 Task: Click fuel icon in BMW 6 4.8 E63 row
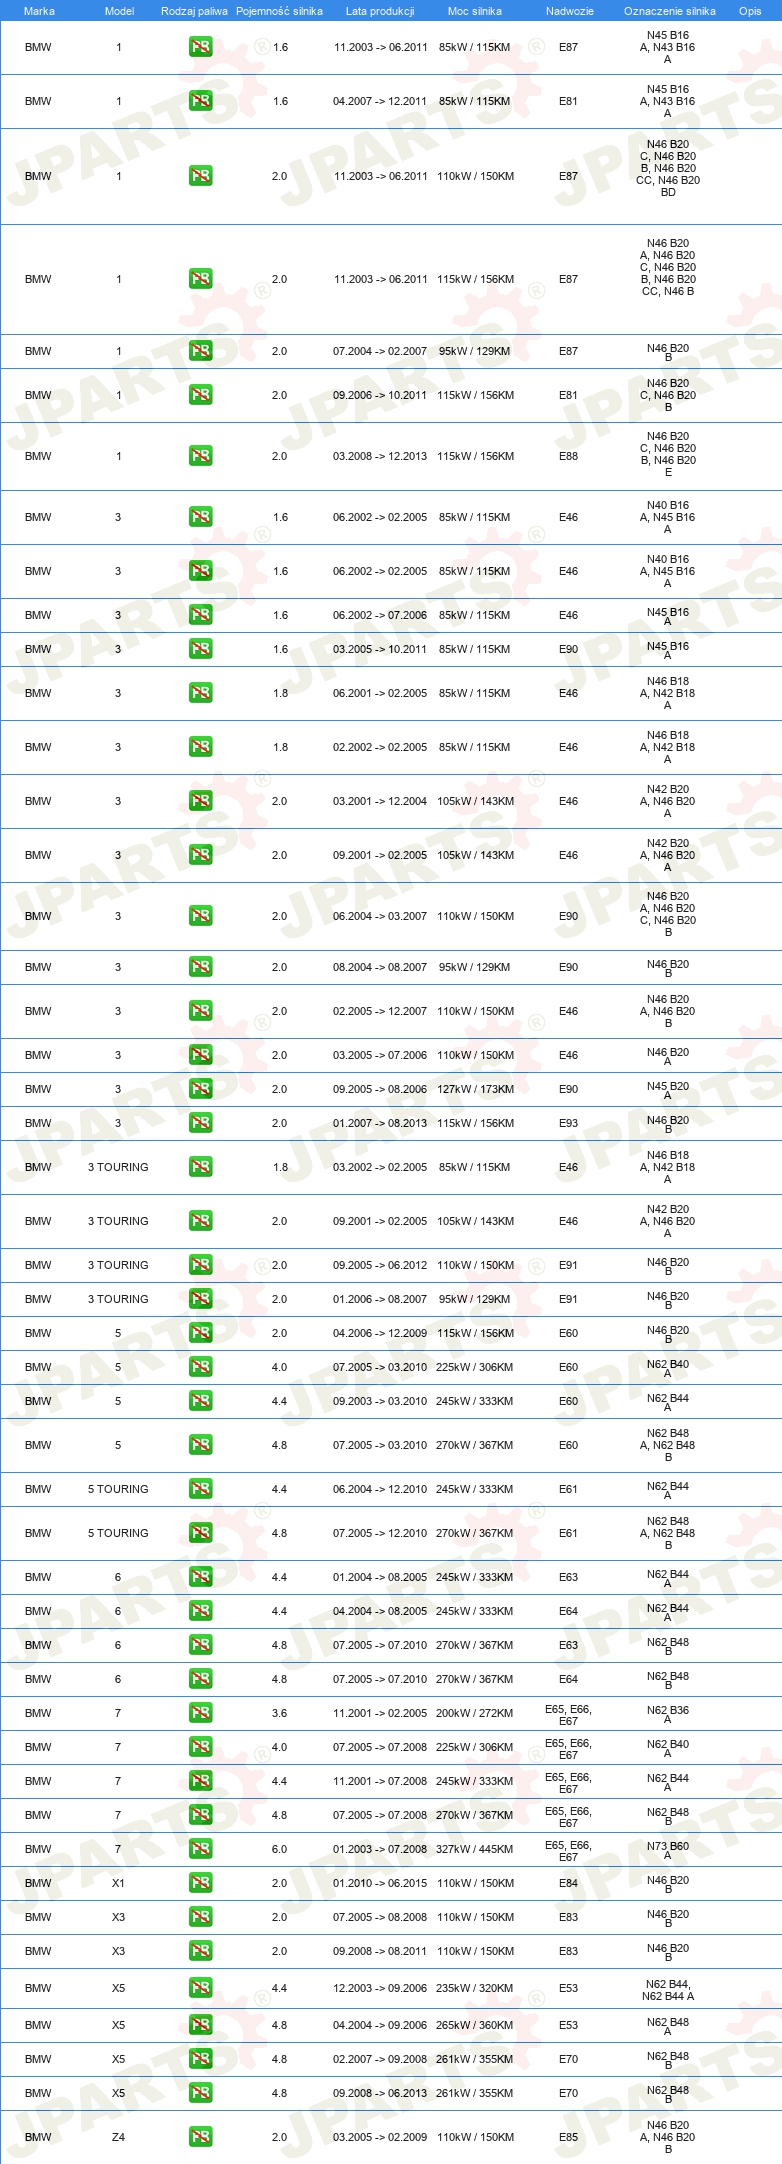click(200, 1645)
